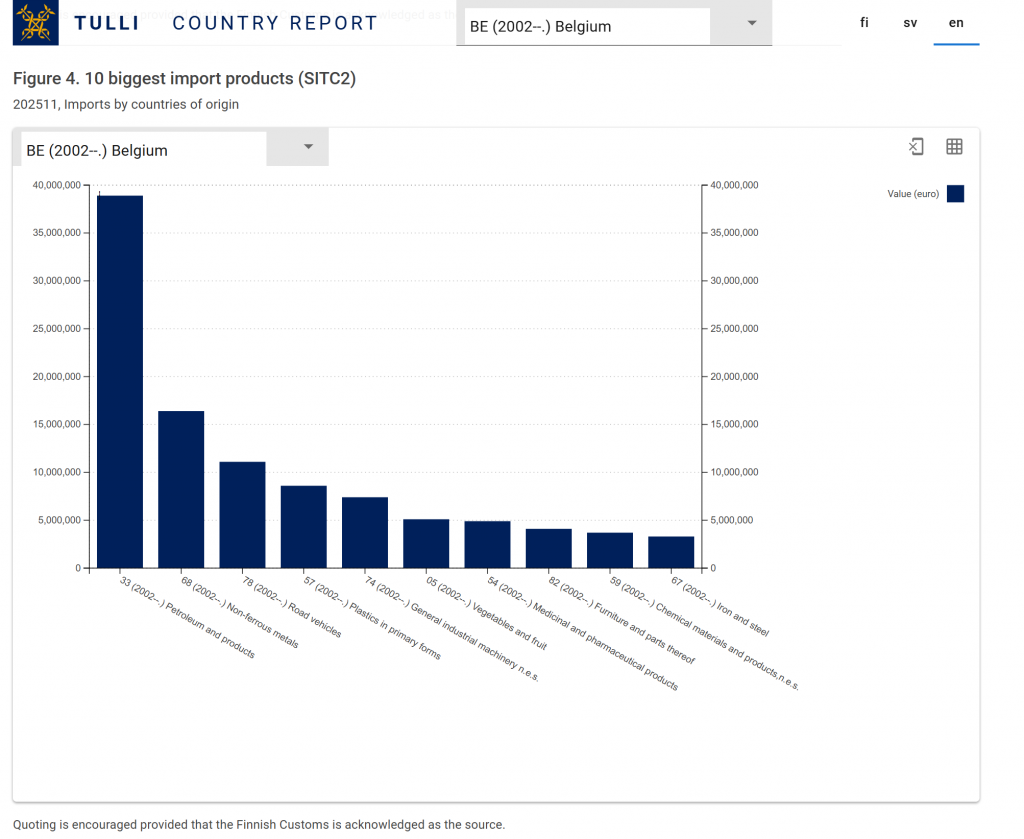Select the General industrial machinery bar
This screenshot has width=1024, height=839.
coord(365,532)
